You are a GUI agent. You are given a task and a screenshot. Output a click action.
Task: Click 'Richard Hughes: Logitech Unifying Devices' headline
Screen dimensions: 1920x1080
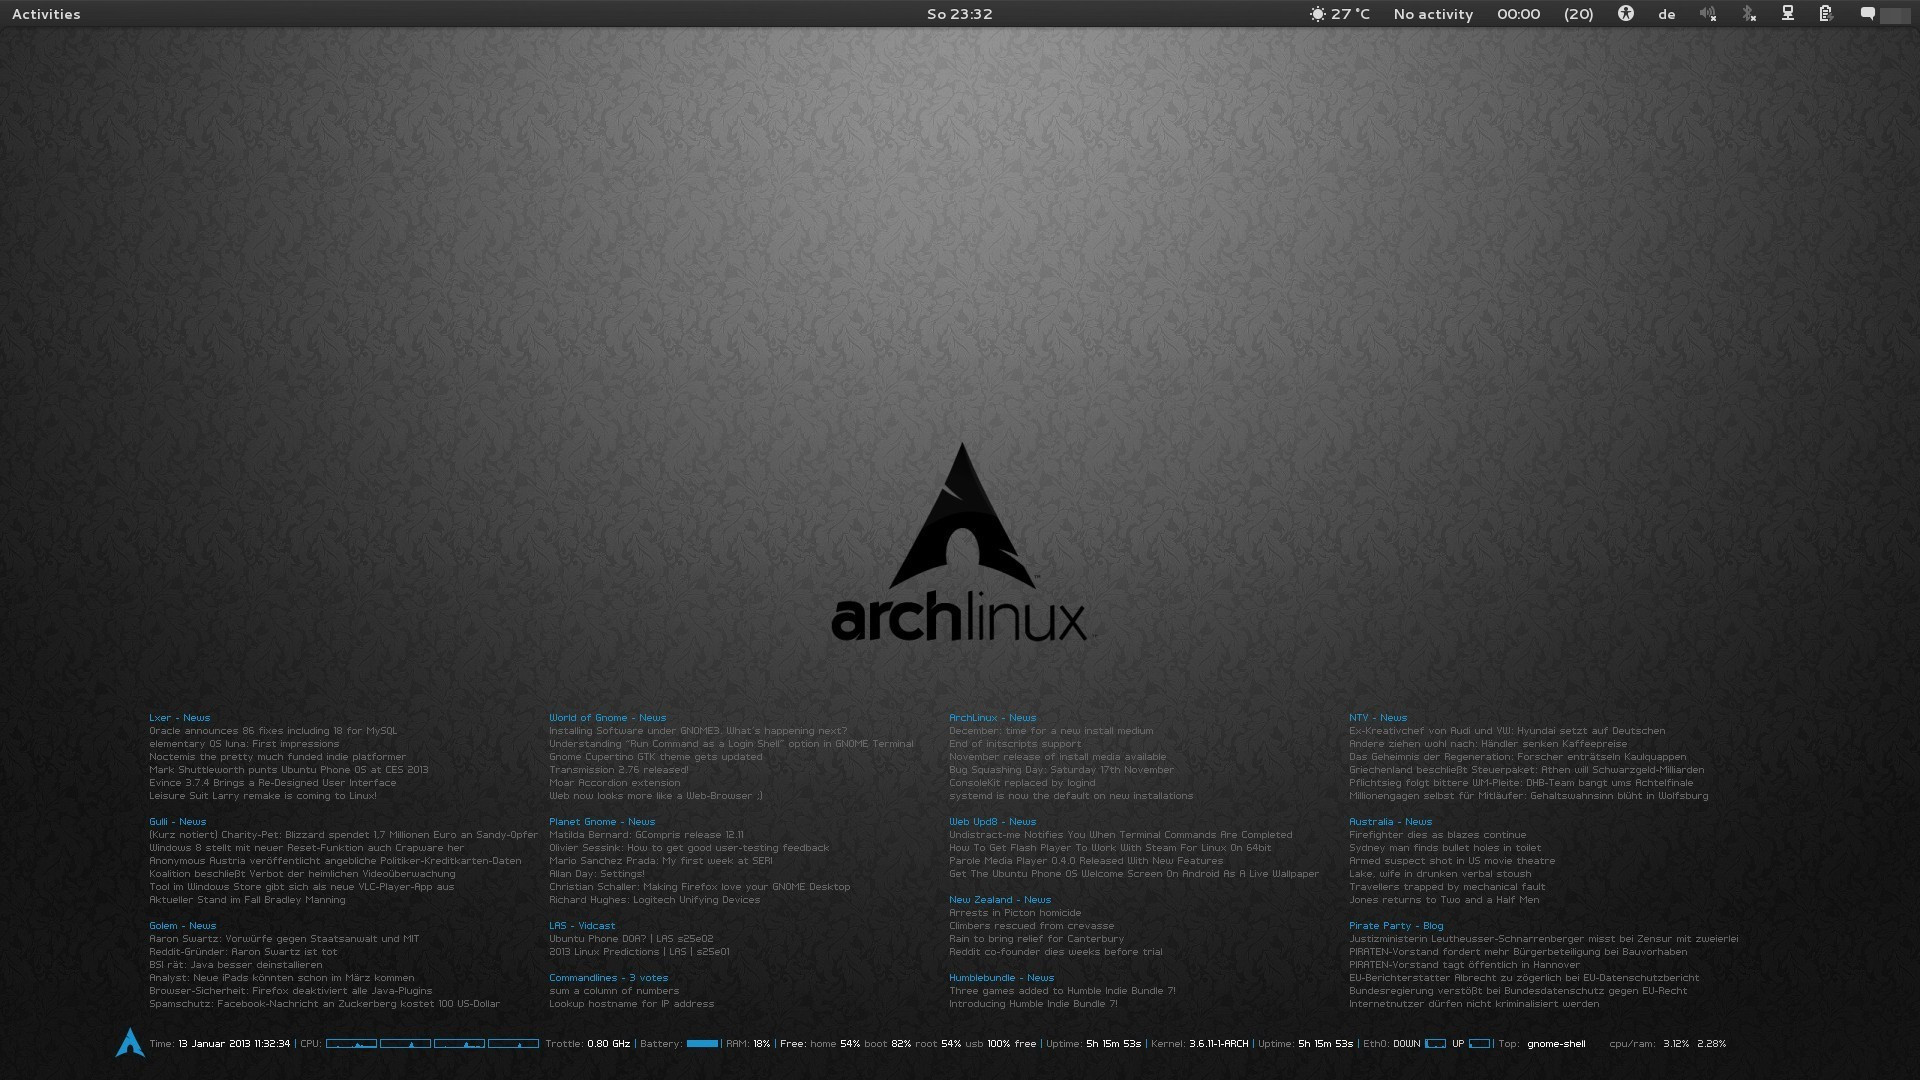654,899
